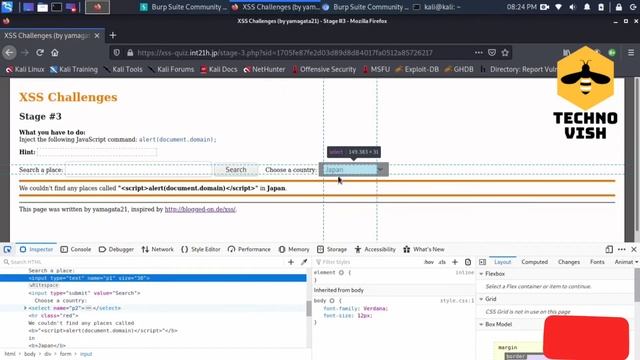Click the Search HTML field in inspector

143,262
